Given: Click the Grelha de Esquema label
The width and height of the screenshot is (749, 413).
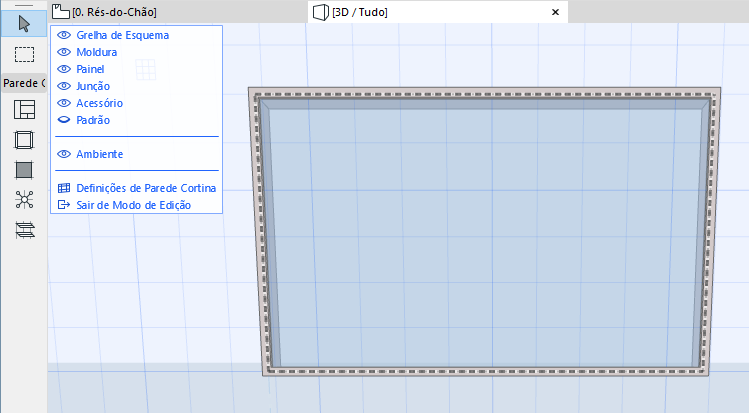Looking at the screenshot, I should coord(123,35).
